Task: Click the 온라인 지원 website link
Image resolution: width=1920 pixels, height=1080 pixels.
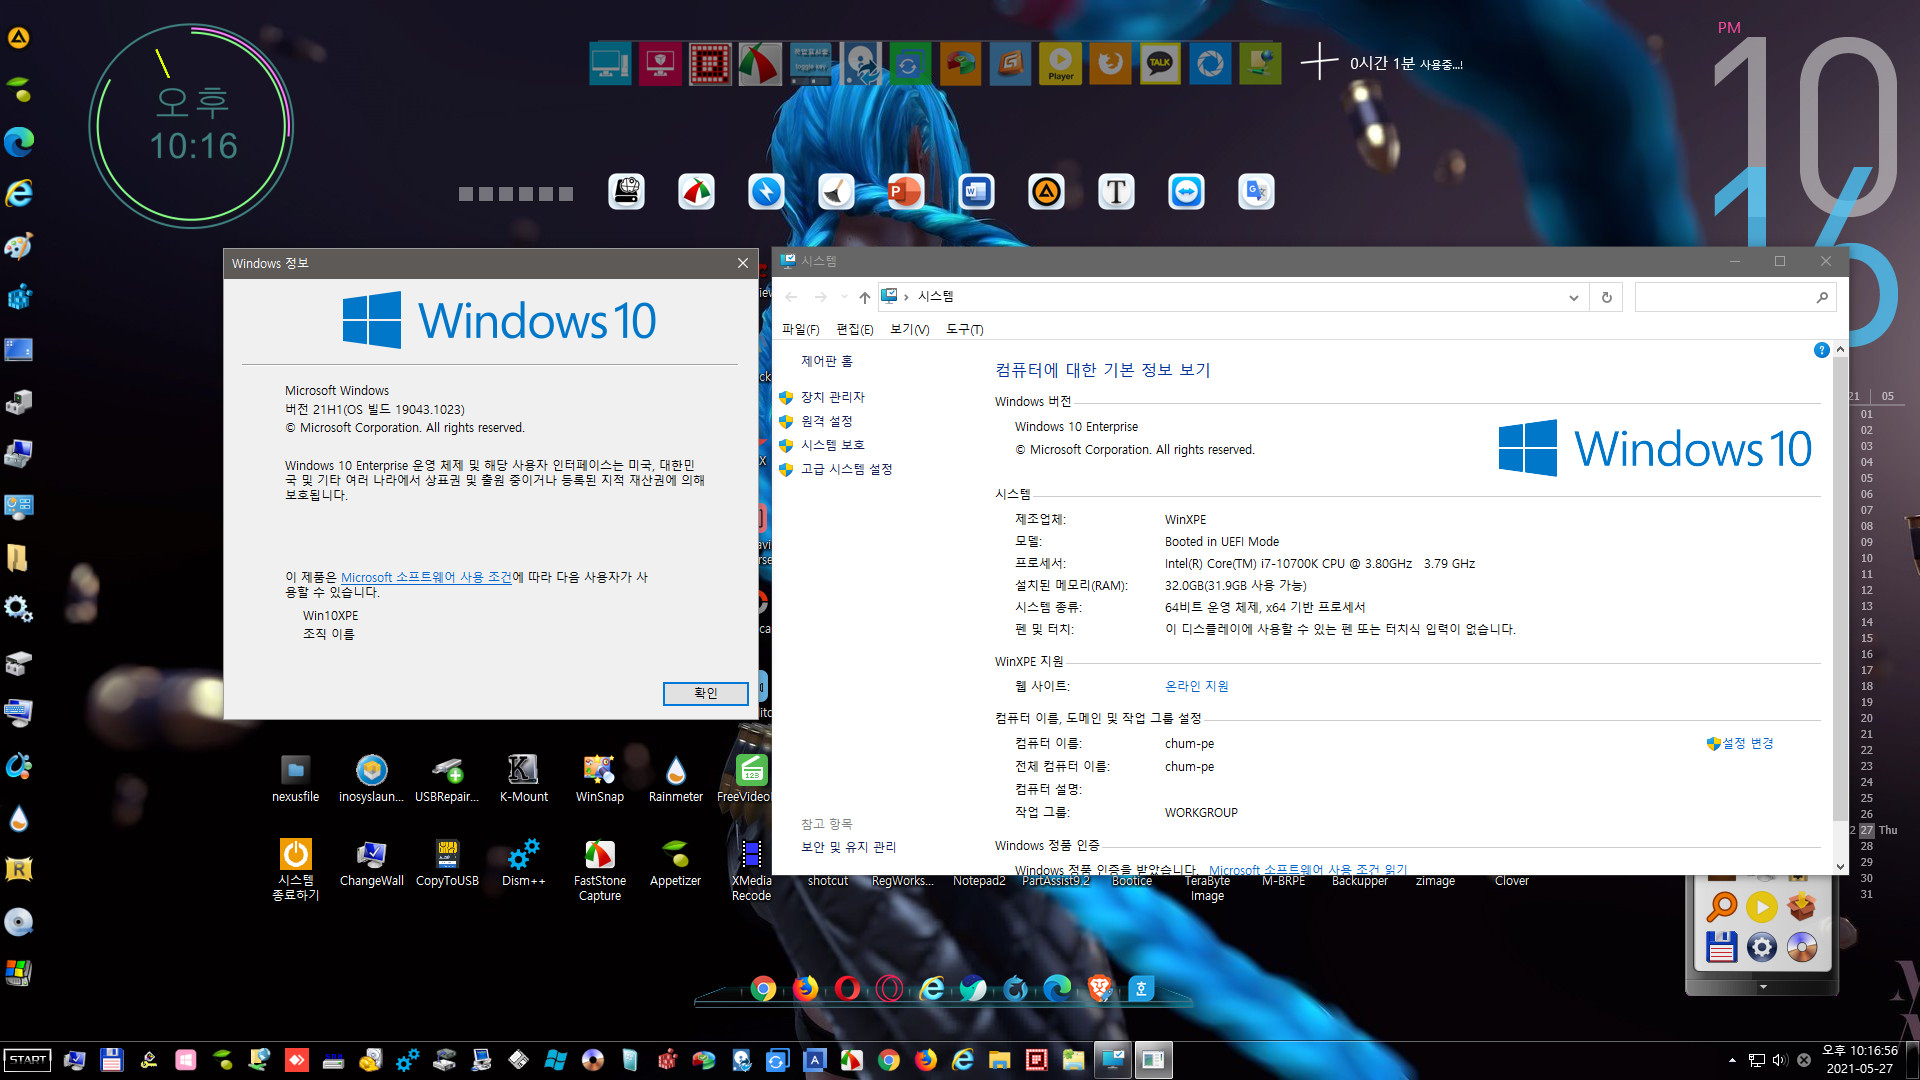Action: click(1196, 686)
